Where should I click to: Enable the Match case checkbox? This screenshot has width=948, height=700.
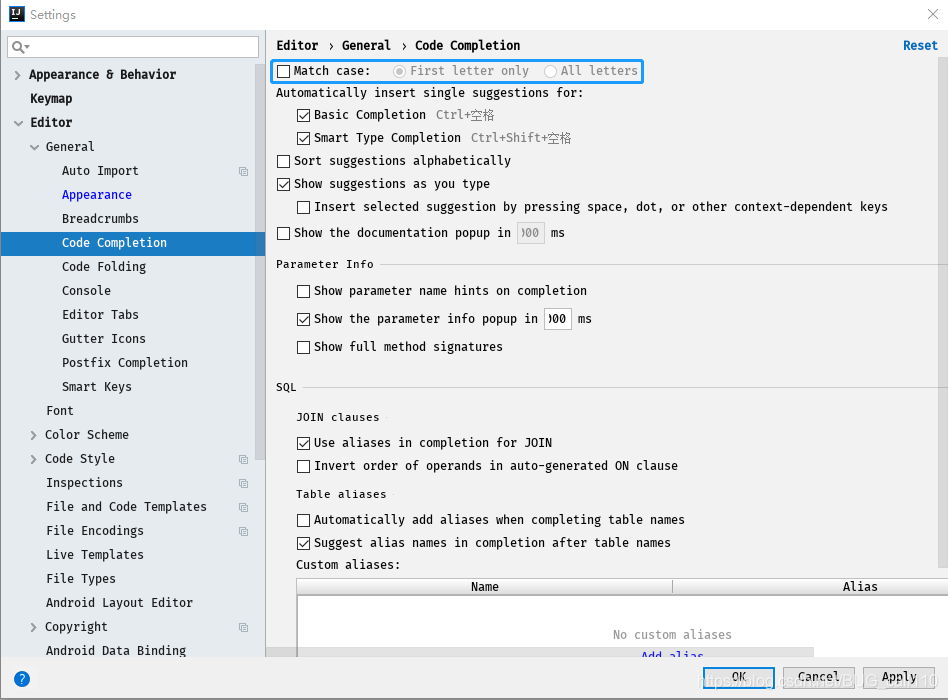coord(285,70)
